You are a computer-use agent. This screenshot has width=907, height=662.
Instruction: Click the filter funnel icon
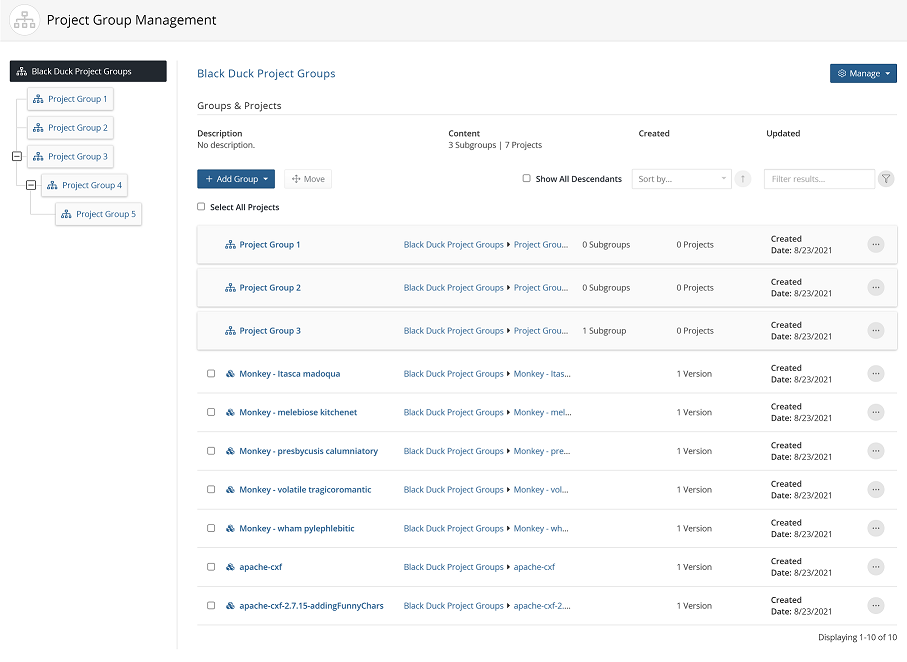pos(886,179)
